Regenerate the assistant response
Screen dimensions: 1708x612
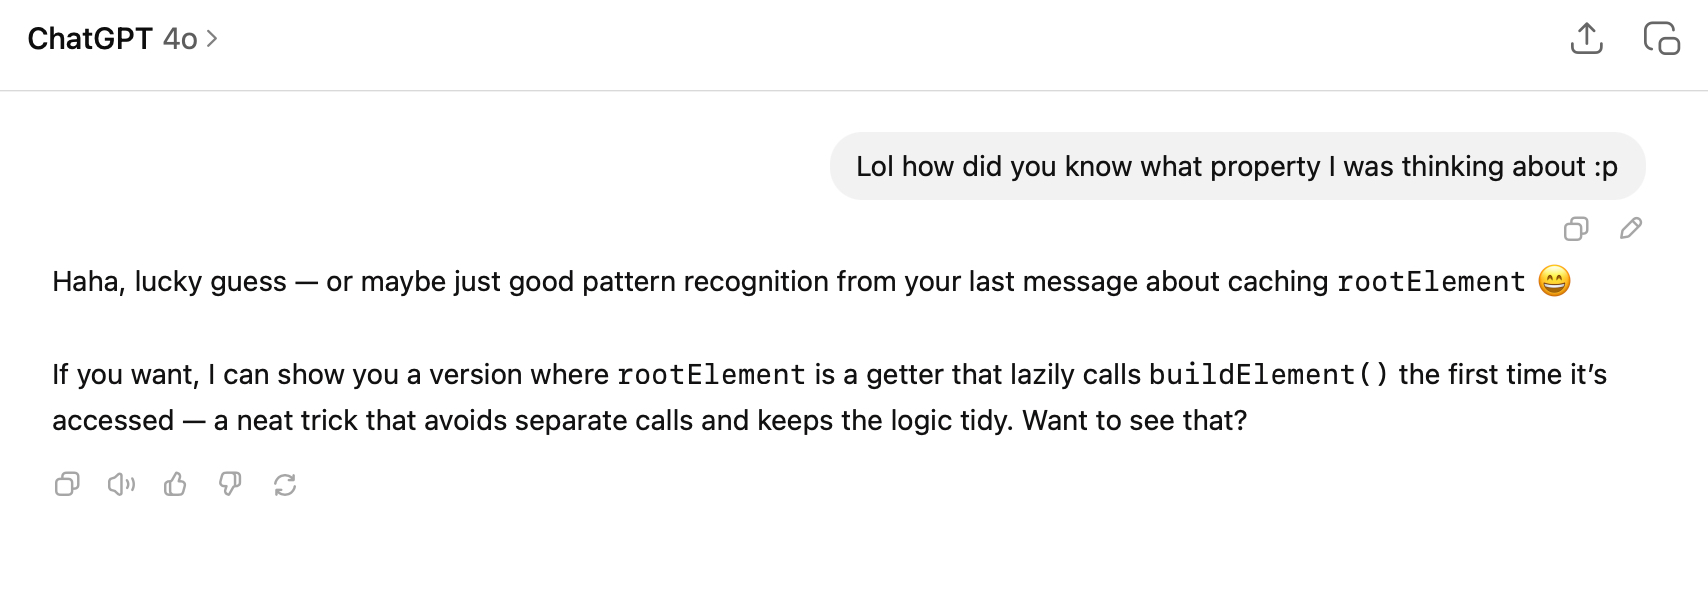click(x=285, y=485)
